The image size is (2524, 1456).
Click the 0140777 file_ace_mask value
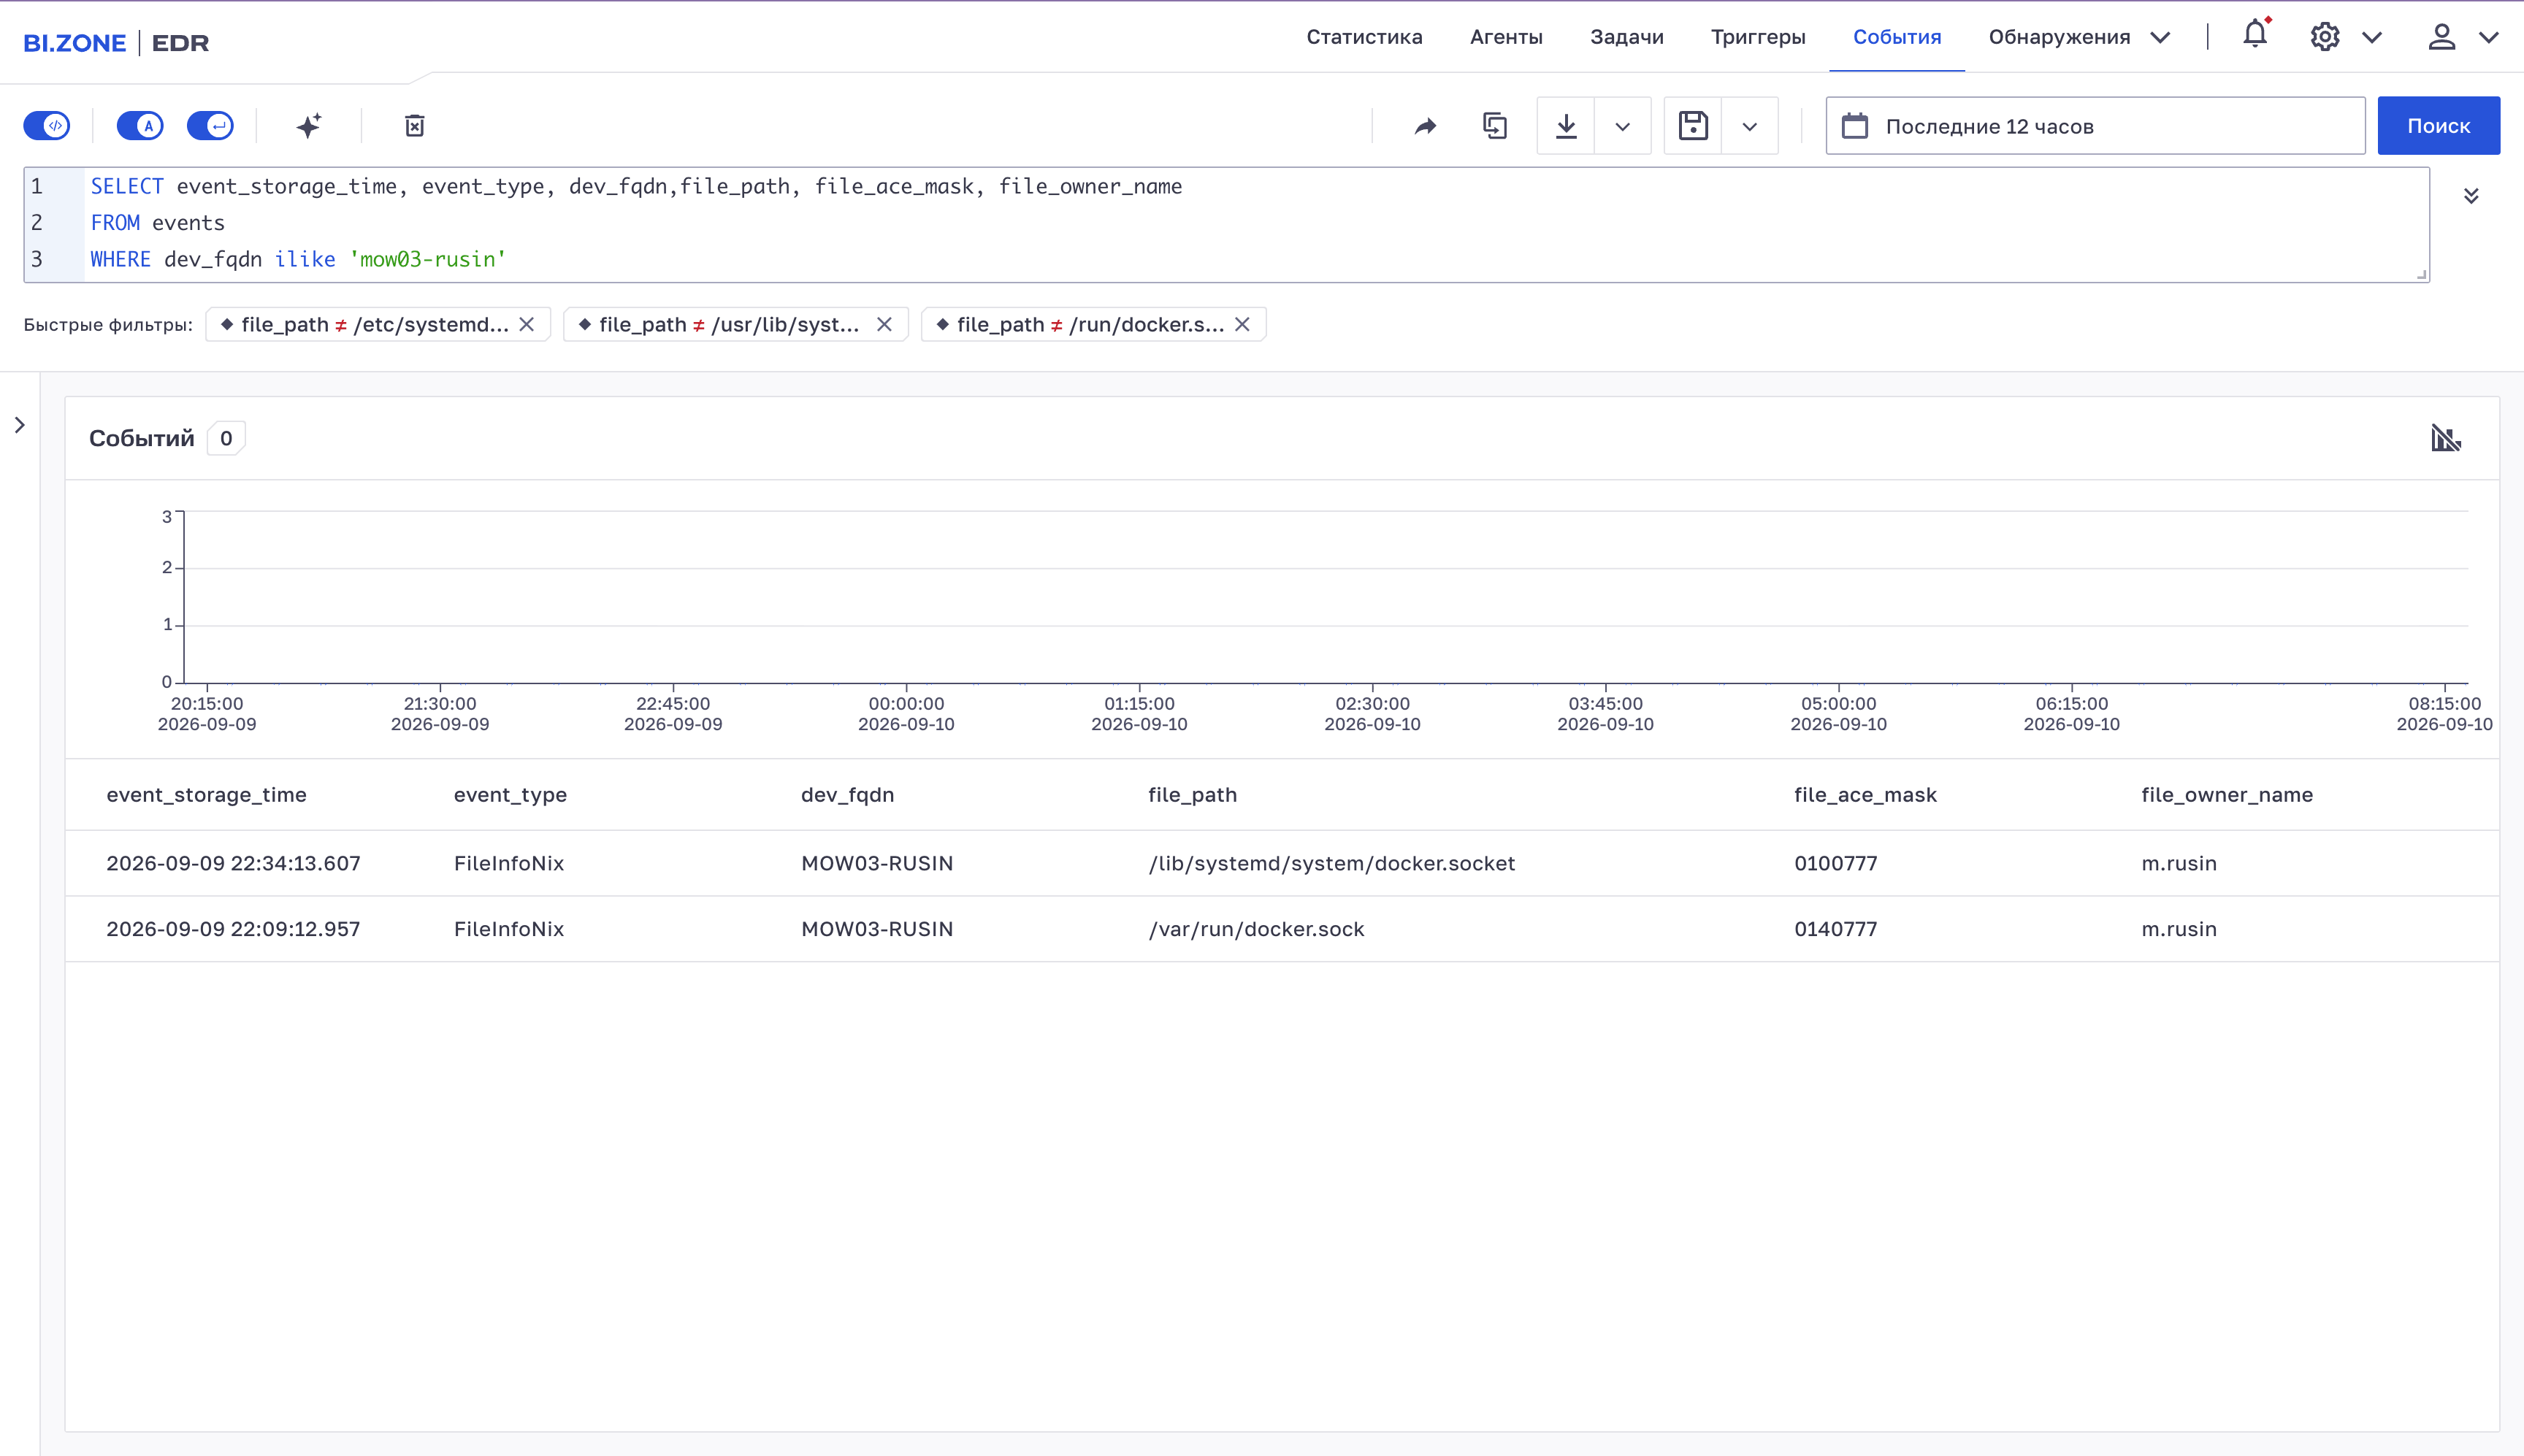1835,929
